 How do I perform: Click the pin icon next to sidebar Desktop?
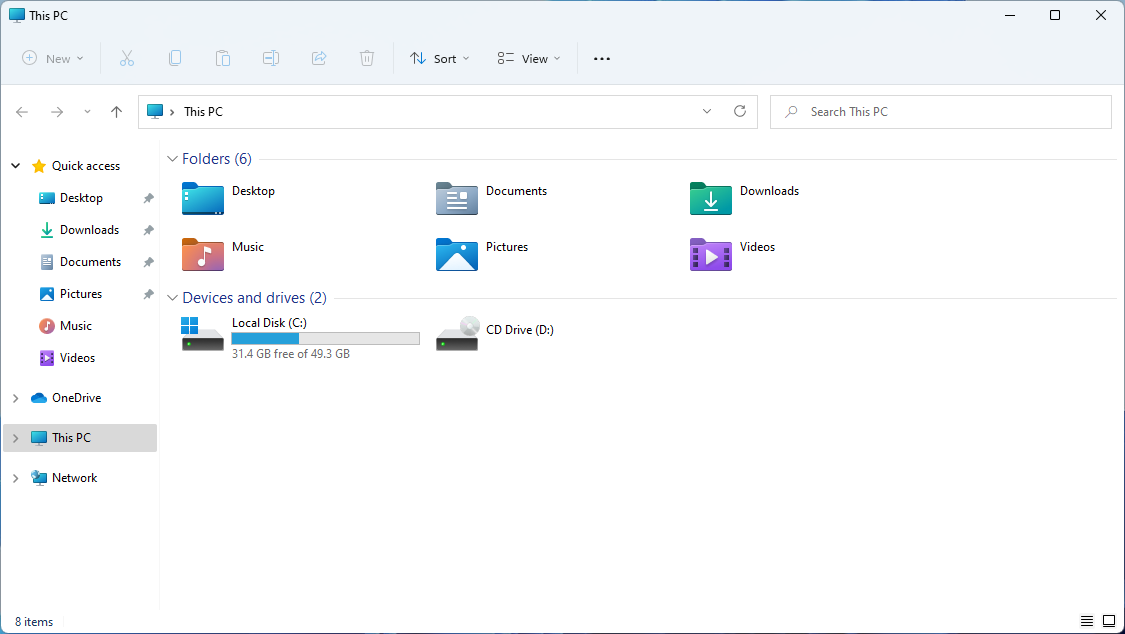pyautogui.click(x=149, y=198)
